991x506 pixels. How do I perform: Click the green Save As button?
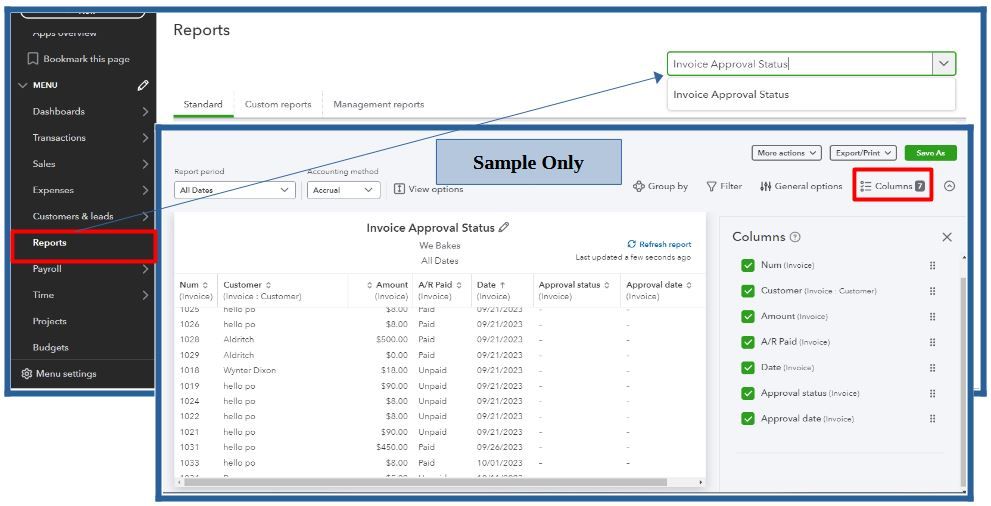pos(930,153)
